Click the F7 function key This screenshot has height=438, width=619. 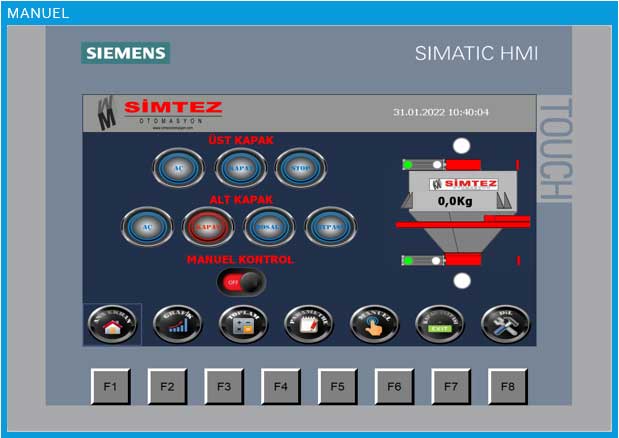point(451,387)
